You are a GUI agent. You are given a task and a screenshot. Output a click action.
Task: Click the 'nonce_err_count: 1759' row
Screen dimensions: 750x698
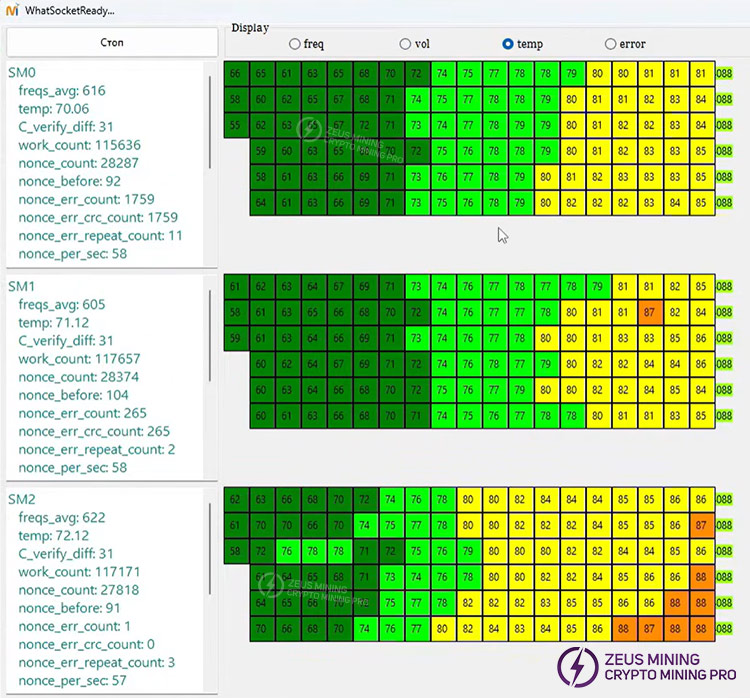pos(86,199)
